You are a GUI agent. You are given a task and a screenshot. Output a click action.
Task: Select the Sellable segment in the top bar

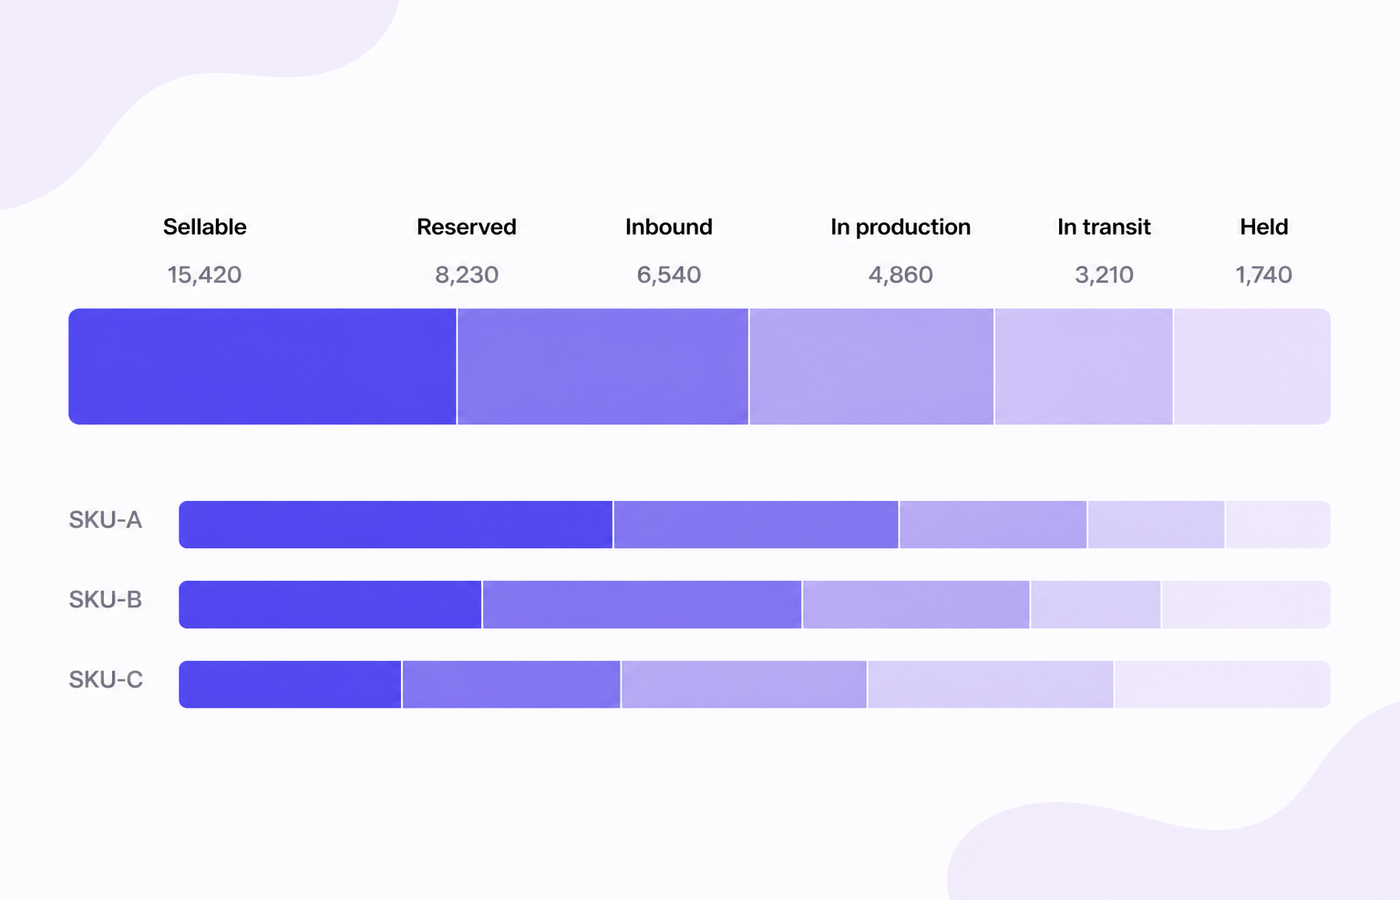pos(263,366)
